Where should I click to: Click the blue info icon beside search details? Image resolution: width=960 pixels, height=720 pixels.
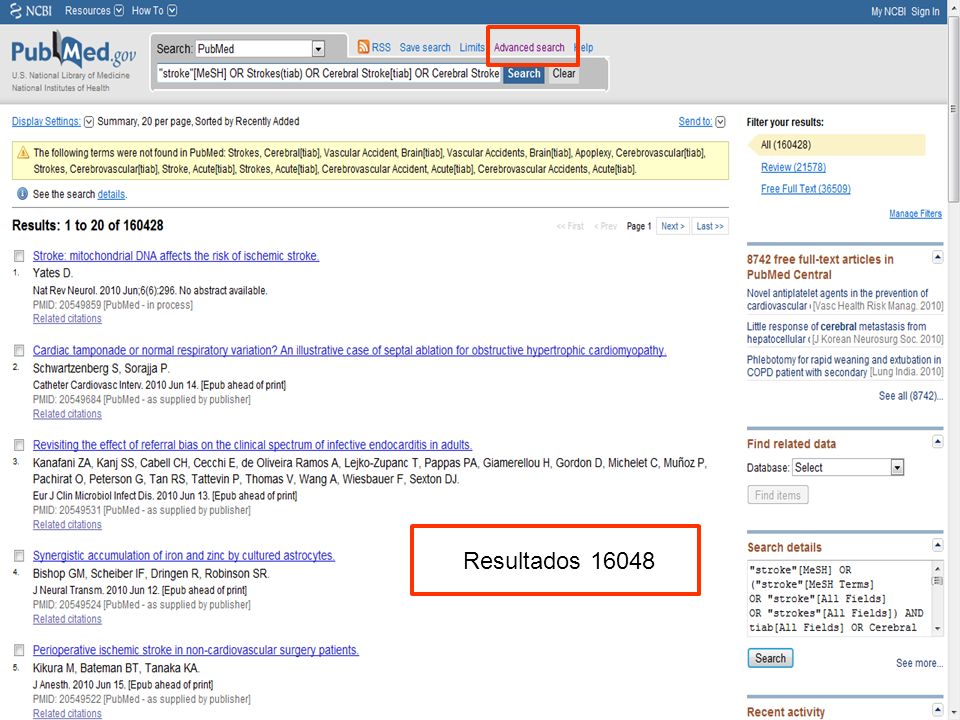pyautogui.click(x=23, y=194)
